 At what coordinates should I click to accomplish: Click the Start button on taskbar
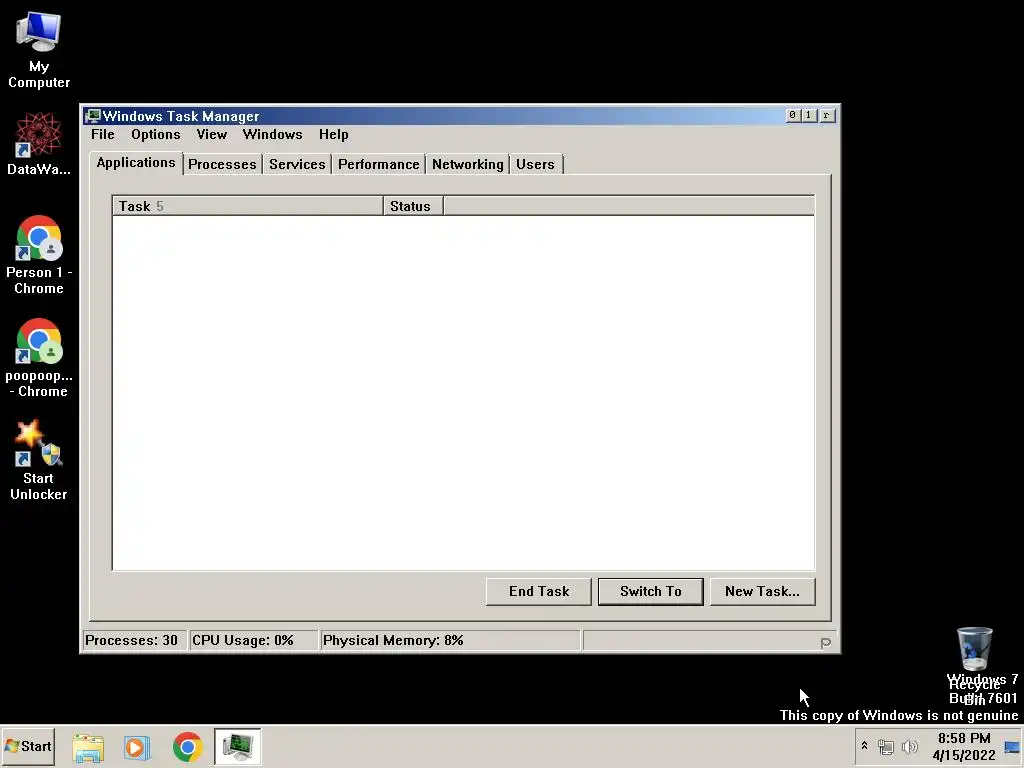pyautogui.click(x=28, y=746)
